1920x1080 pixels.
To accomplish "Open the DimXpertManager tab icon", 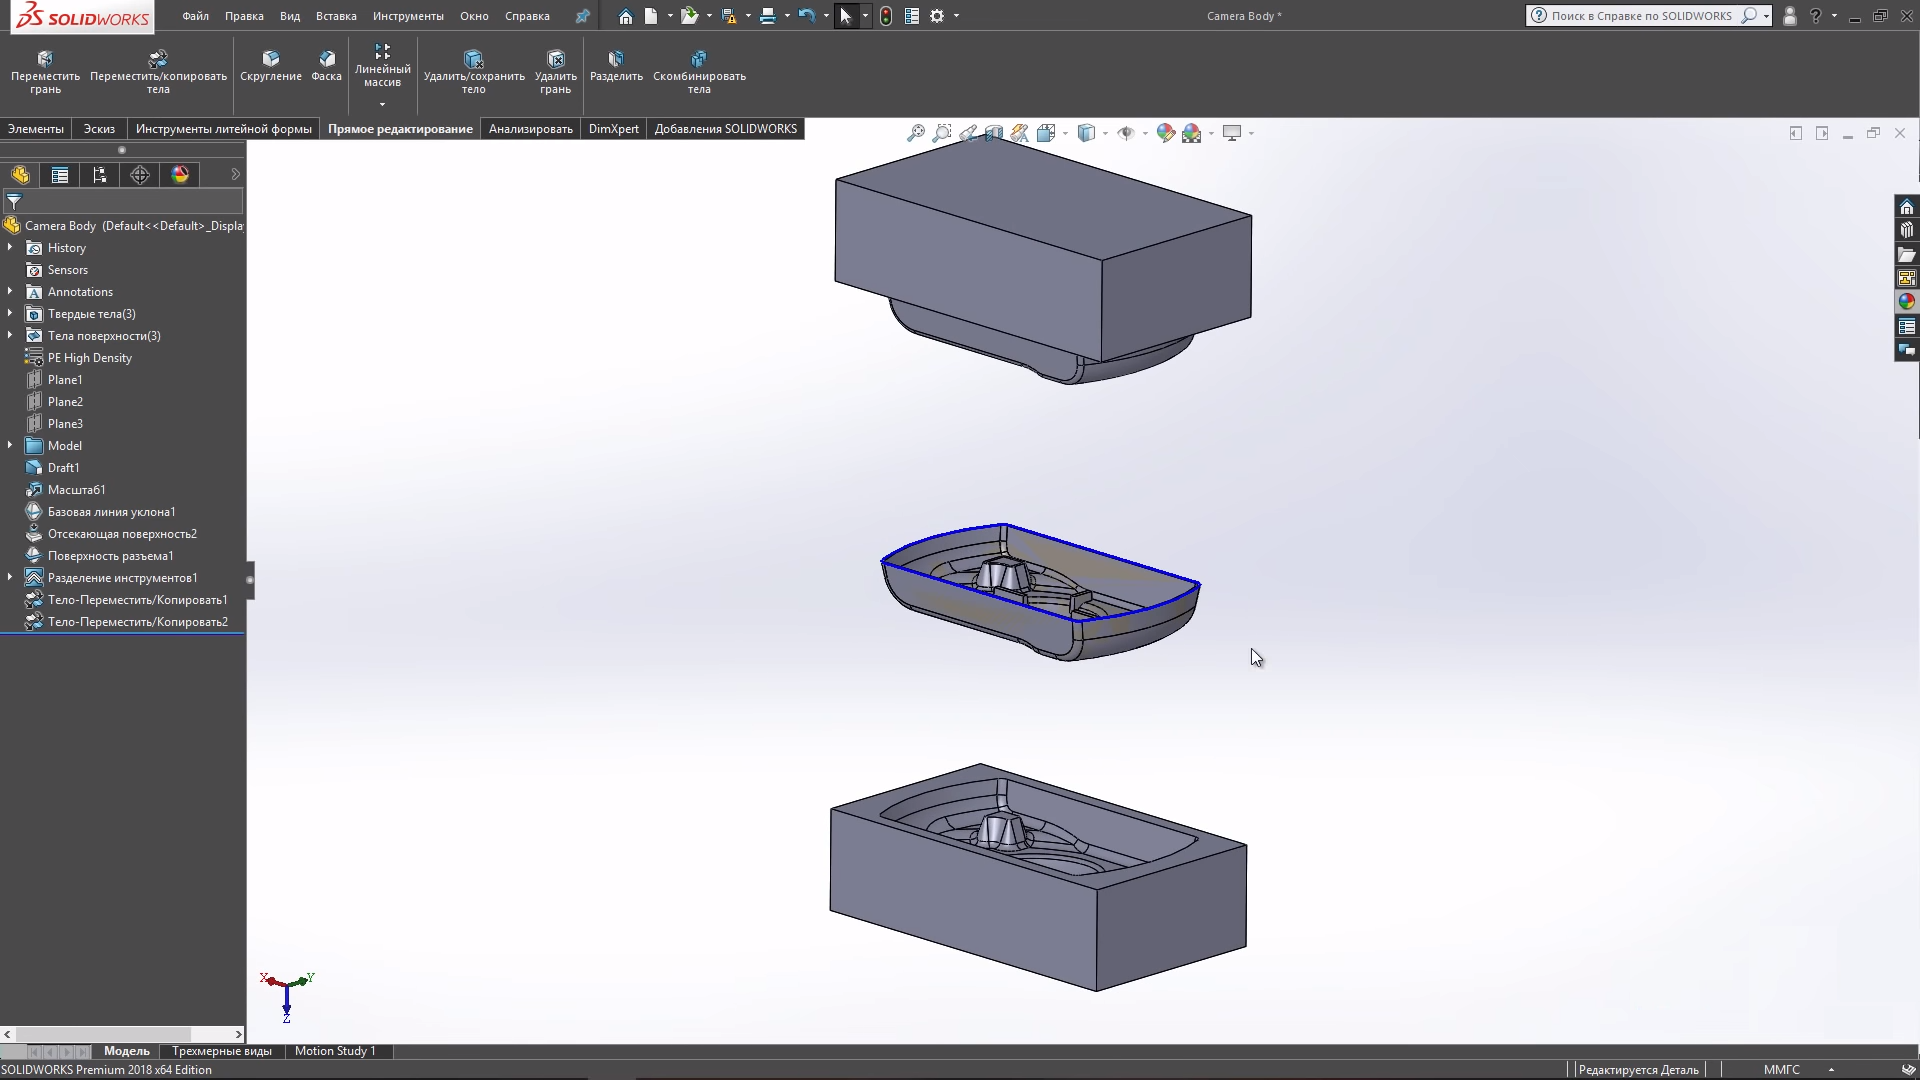I will pos(140,175).
